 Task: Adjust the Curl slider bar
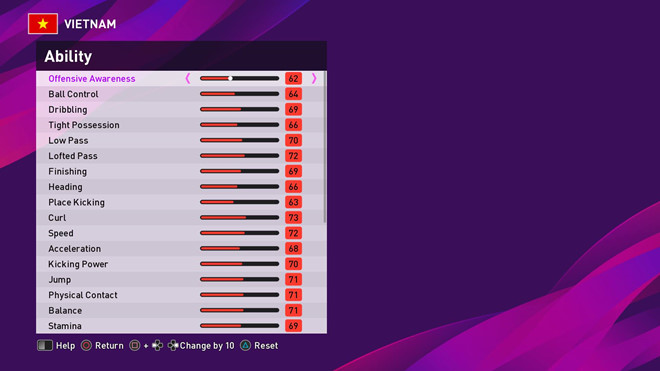tap(240, 218)
